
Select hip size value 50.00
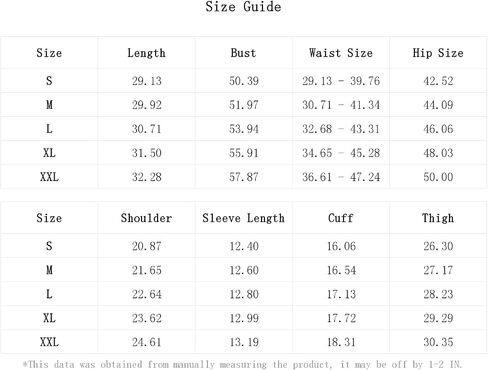click(x=438, y=177)
